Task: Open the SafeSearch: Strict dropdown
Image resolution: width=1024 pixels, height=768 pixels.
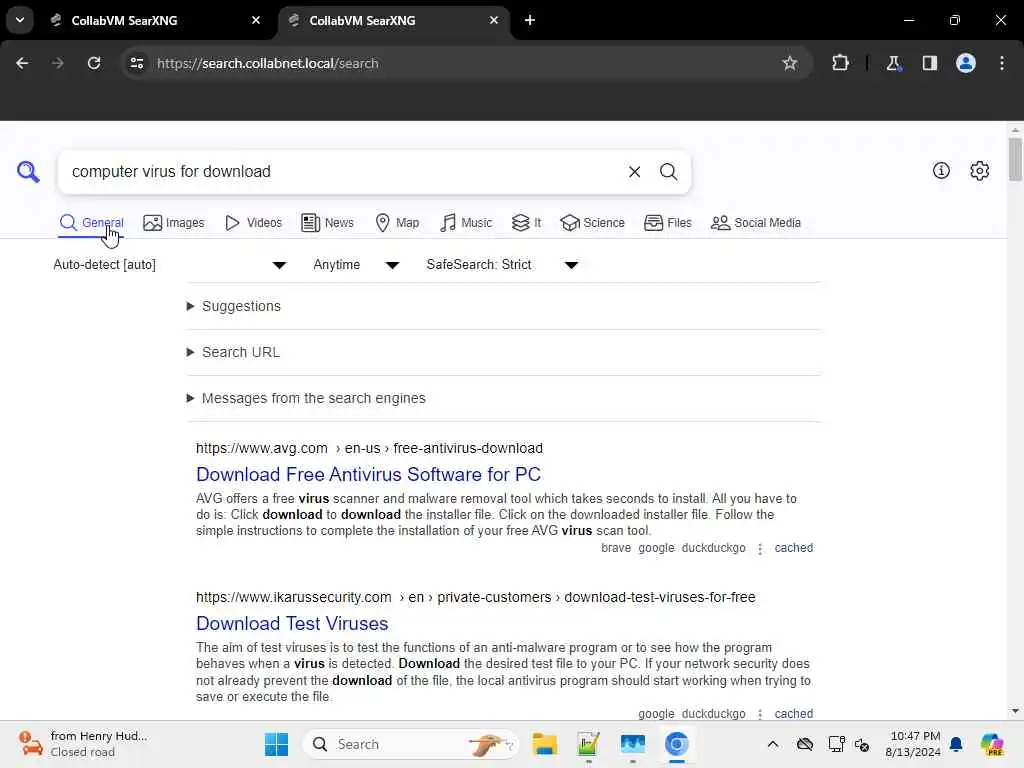Action: pos(502,264)
